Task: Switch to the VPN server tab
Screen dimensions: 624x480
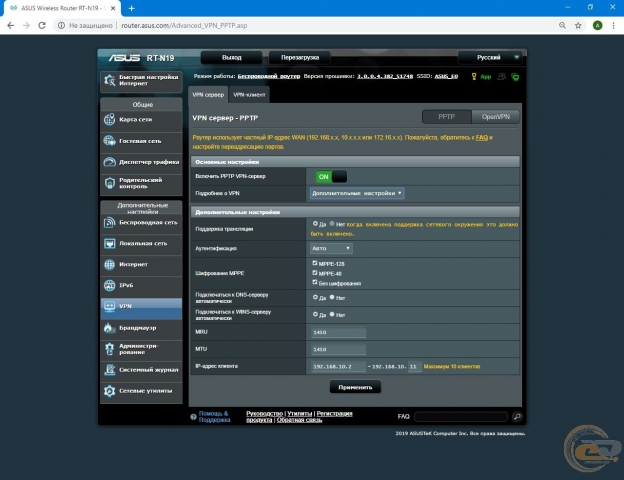Action: pos(208,95)
